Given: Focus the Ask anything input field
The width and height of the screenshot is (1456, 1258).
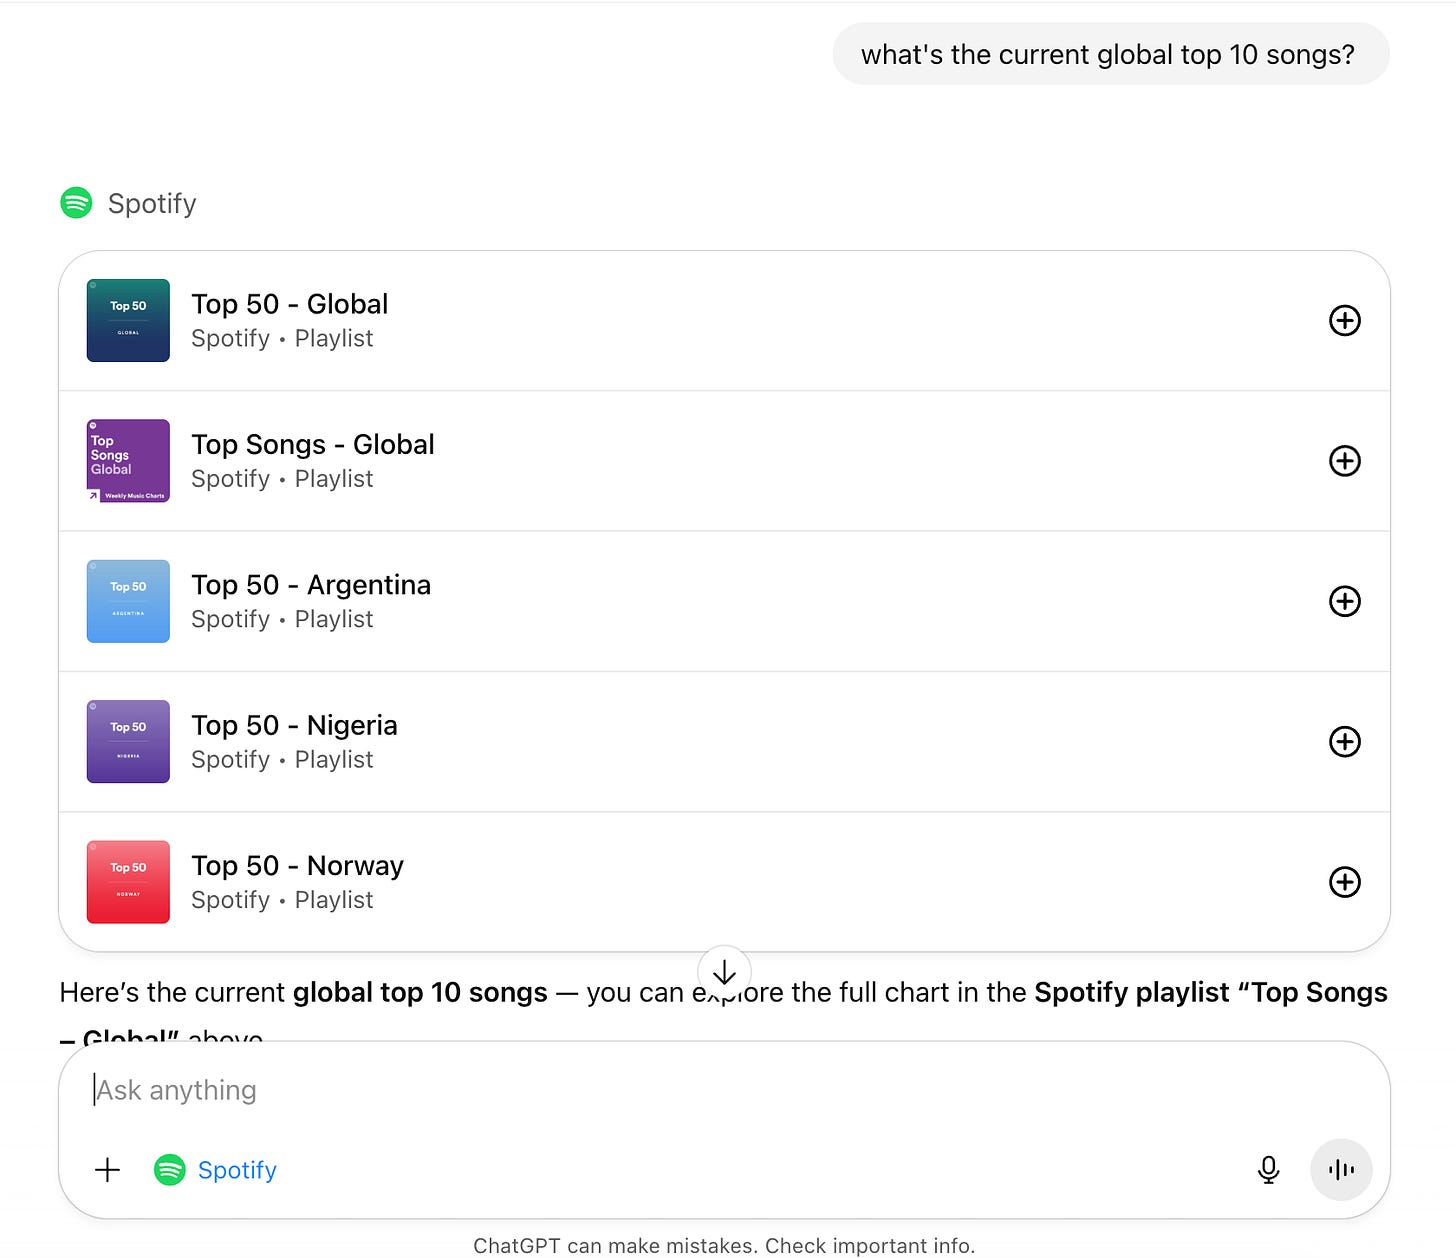Looking at the screenshot, I should [724, 1090].
